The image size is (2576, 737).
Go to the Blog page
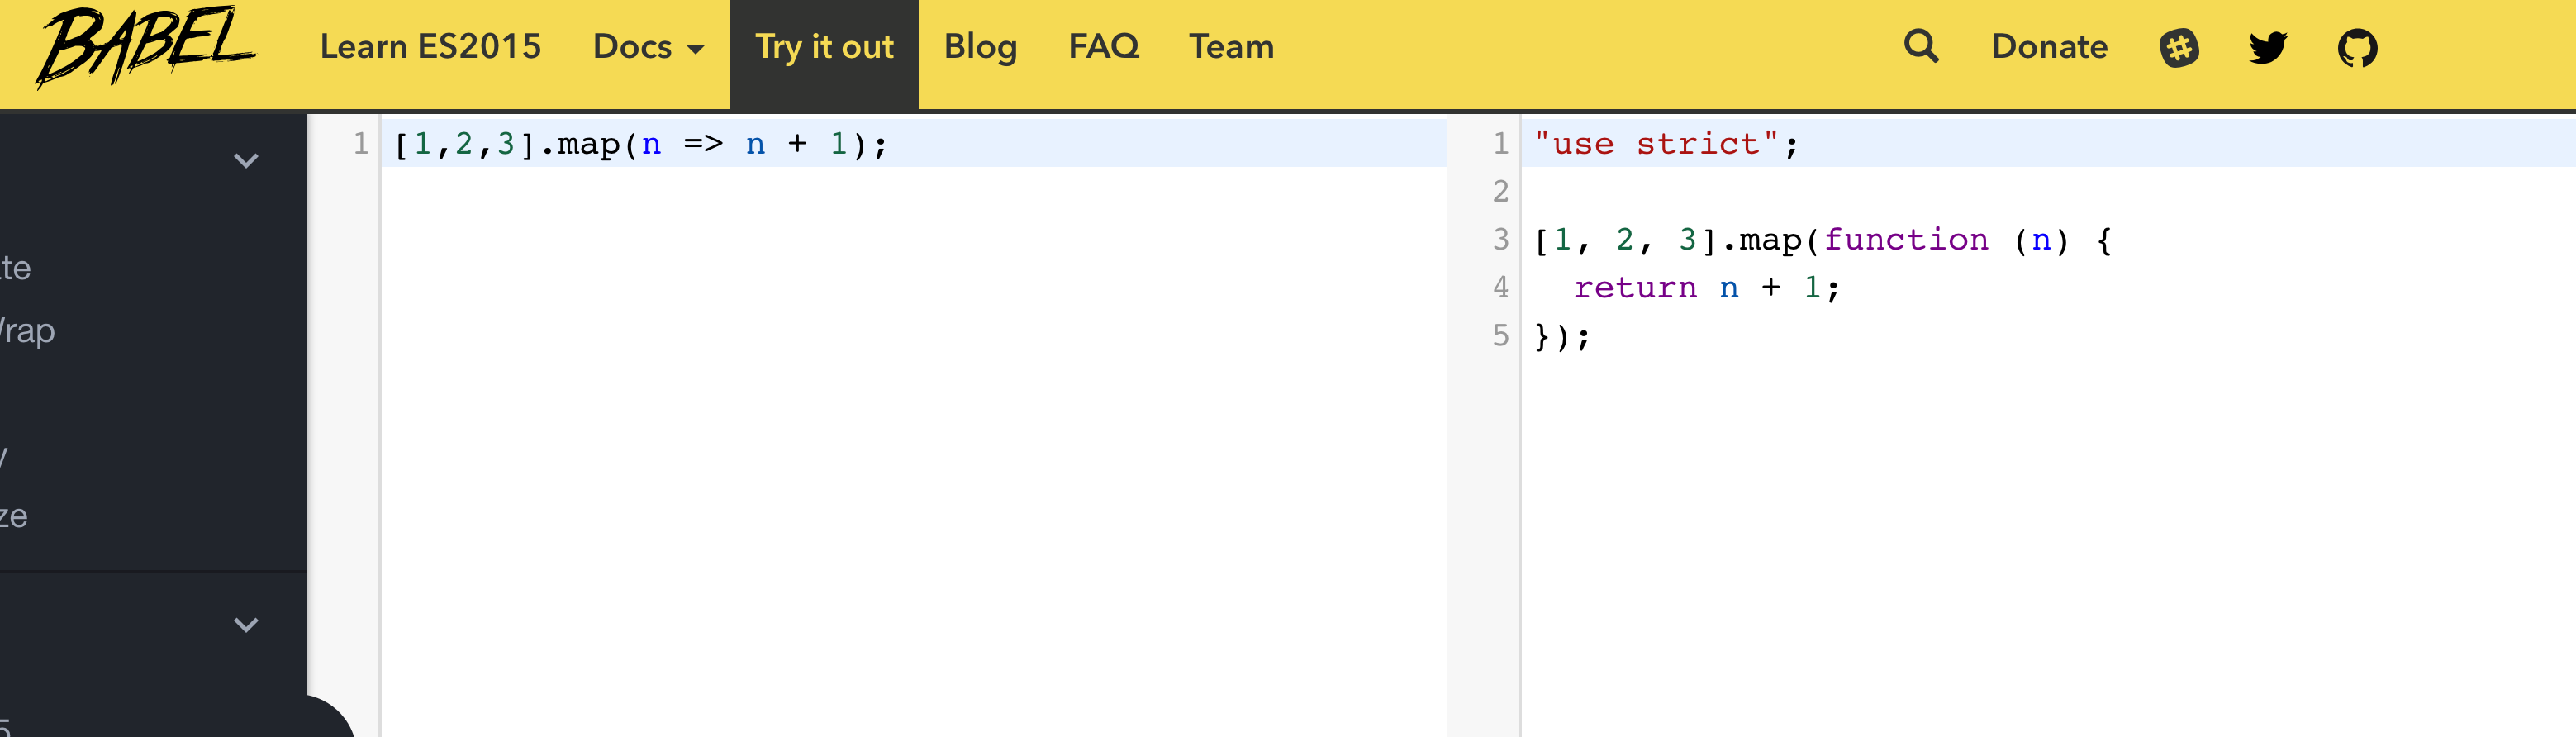980,47
